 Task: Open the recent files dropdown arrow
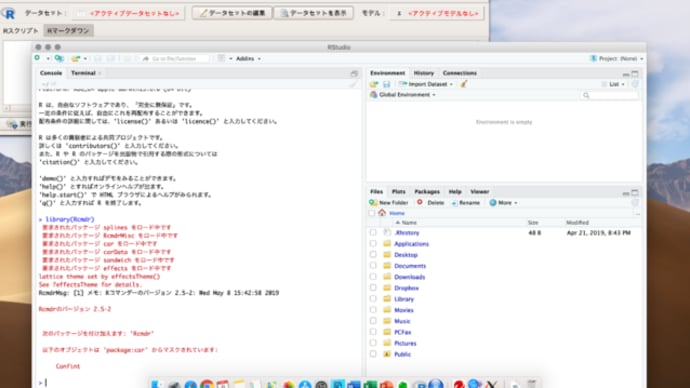(x=85, y=59)
